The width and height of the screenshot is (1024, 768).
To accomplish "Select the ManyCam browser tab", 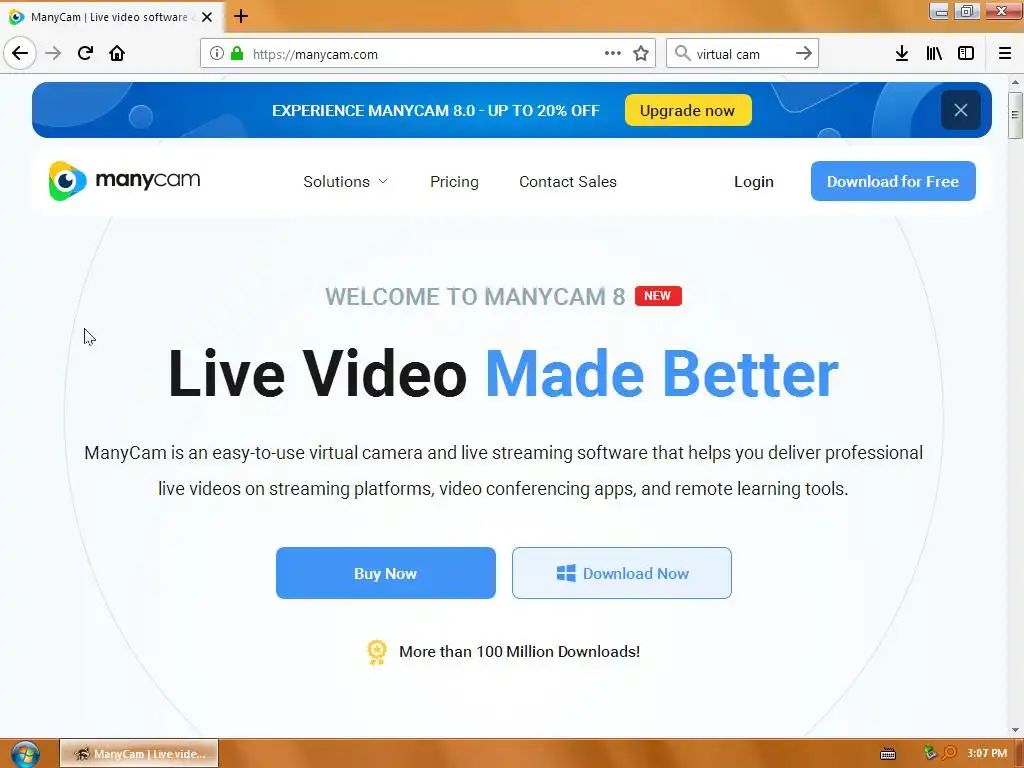I will coord(111,17).
